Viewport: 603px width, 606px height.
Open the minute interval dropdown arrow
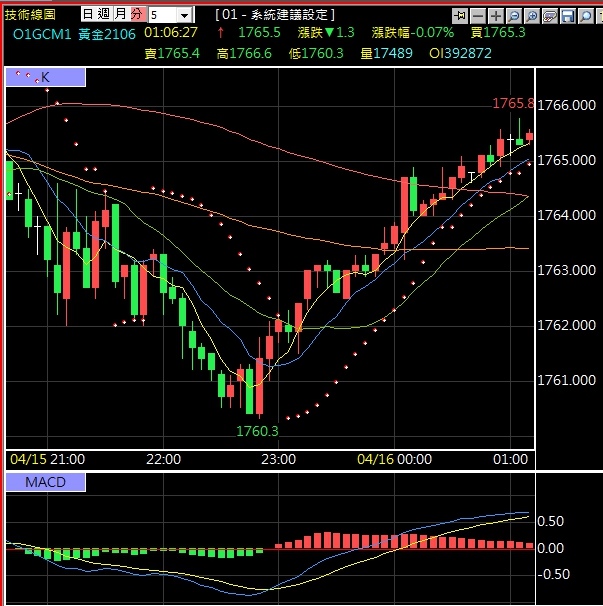click(185, 15)
